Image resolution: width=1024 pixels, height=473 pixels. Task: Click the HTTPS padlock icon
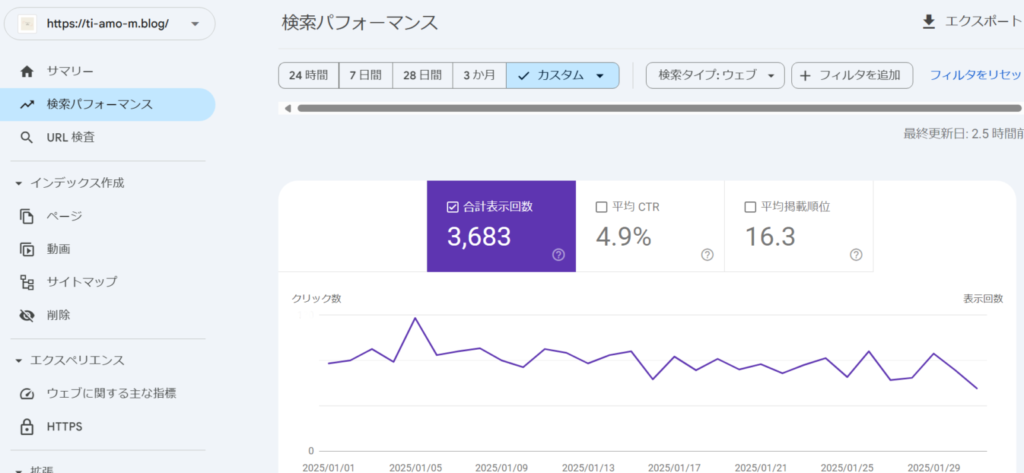[x=27, y=427]
